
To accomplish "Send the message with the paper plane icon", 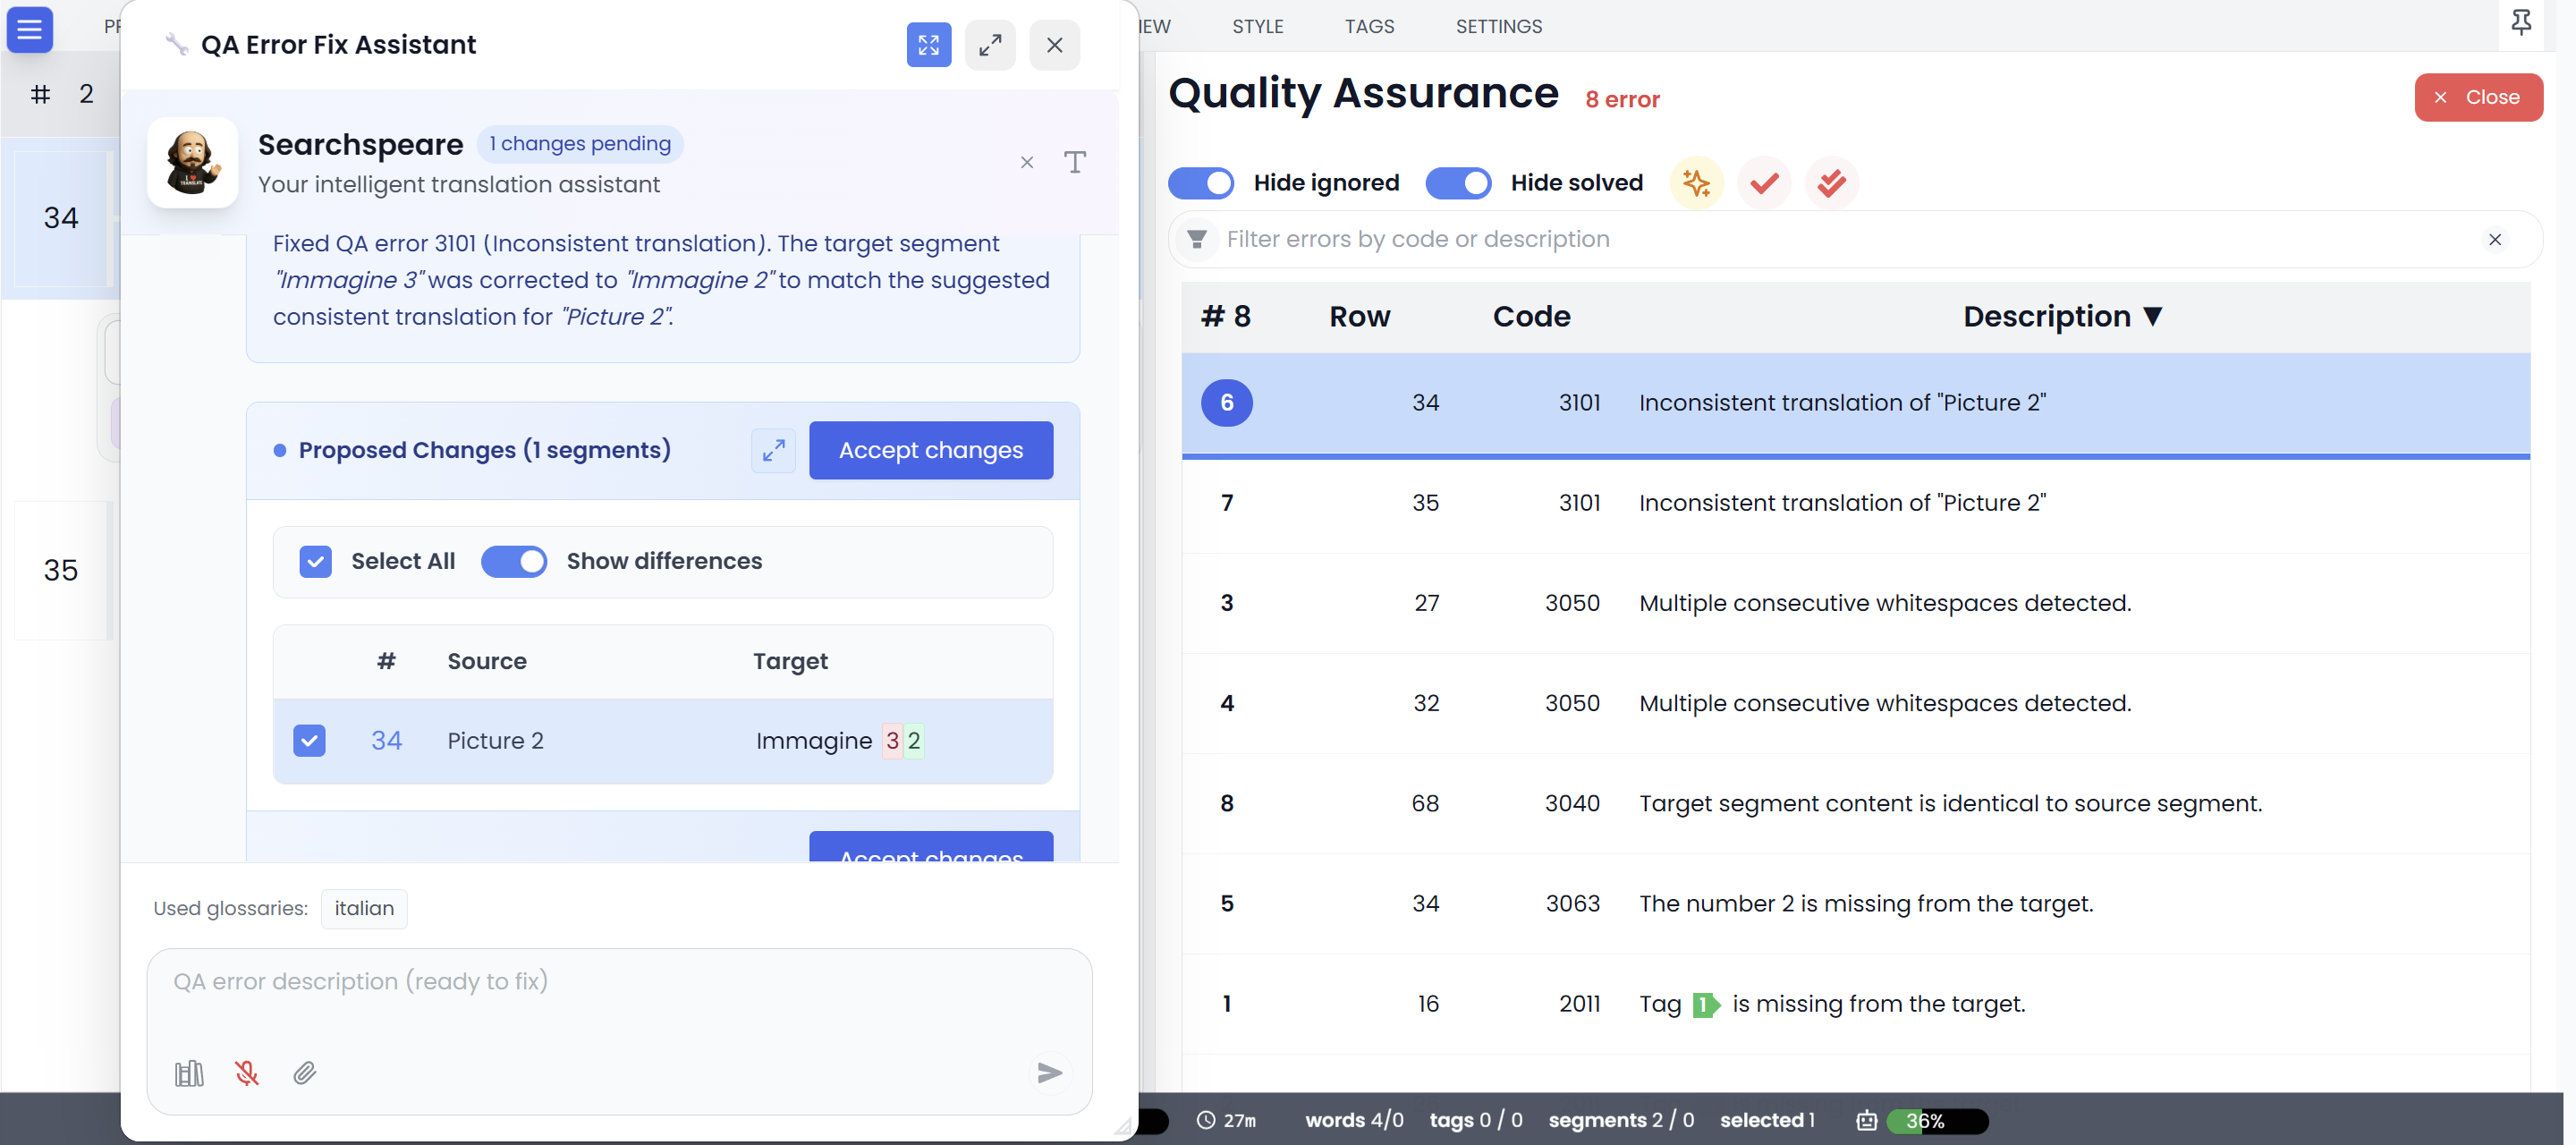I will coord(1049,1073).
